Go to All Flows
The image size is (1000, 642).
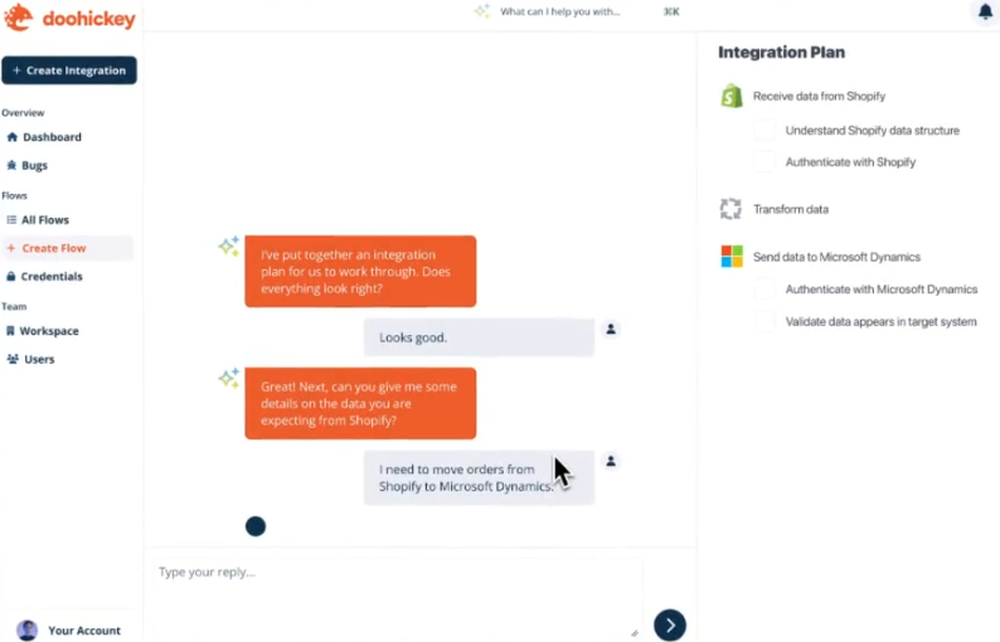pos(68,220)
